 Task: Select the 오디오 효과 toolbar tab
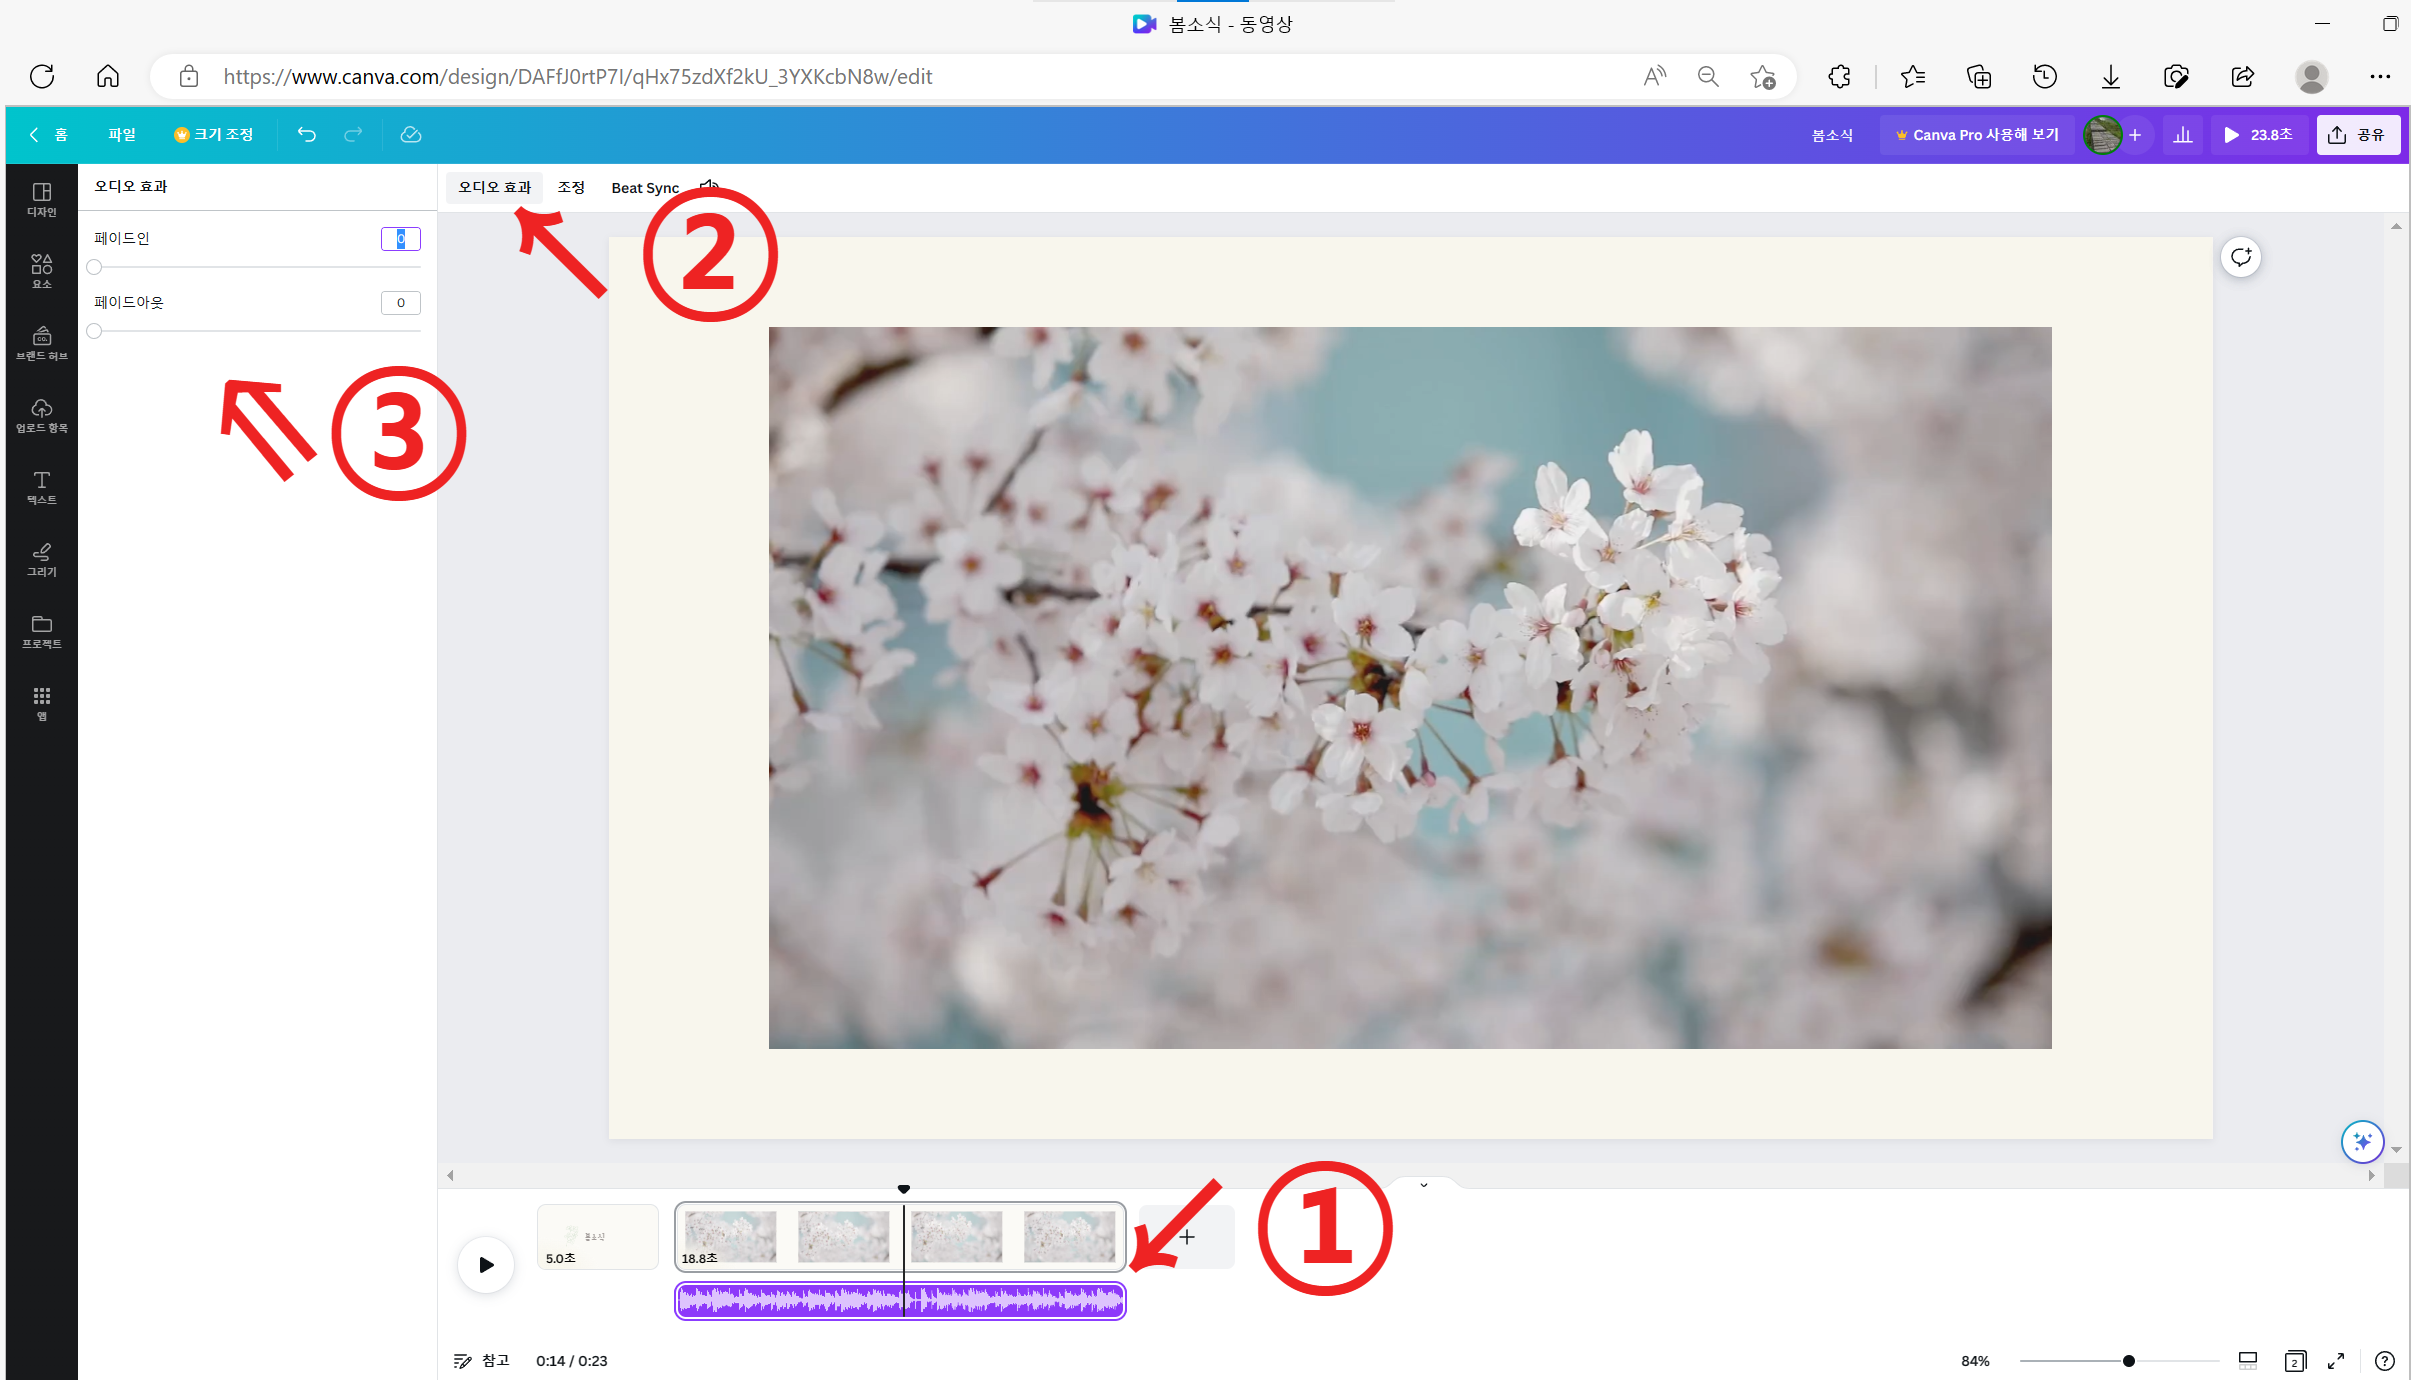click(494, 187)
